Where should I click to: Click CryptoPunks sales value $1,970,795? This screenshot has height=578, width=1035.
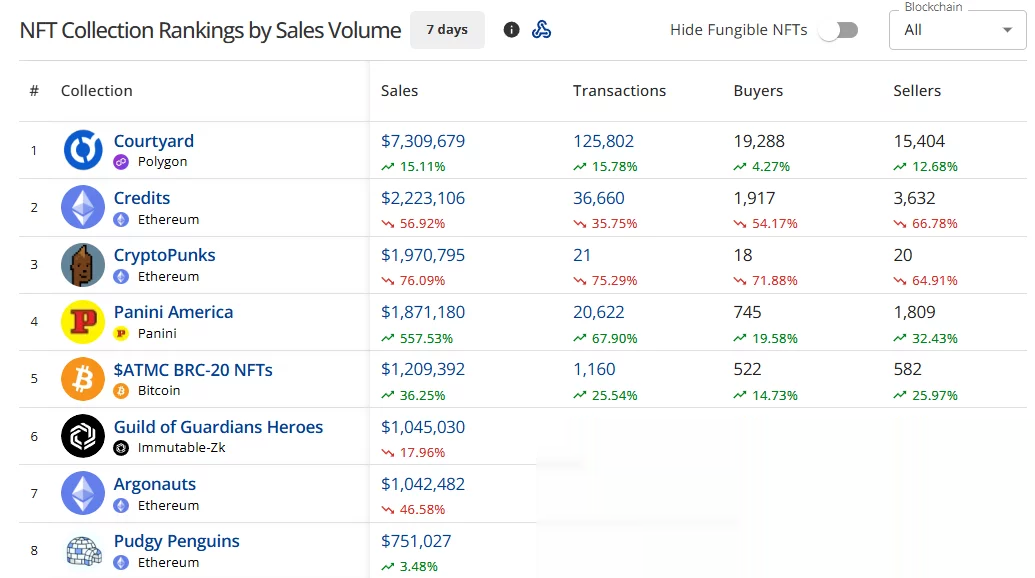pyautogui.click(x=423, y=255)
